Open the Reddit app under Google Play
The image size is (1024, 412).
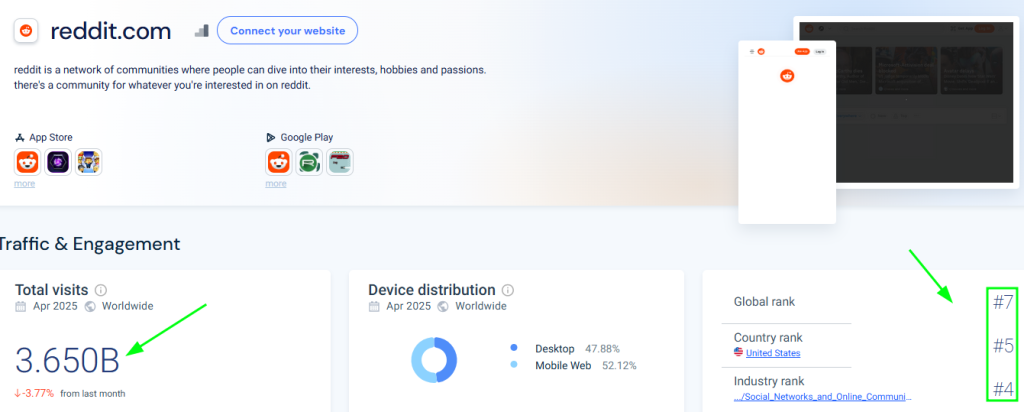(279, 162)
